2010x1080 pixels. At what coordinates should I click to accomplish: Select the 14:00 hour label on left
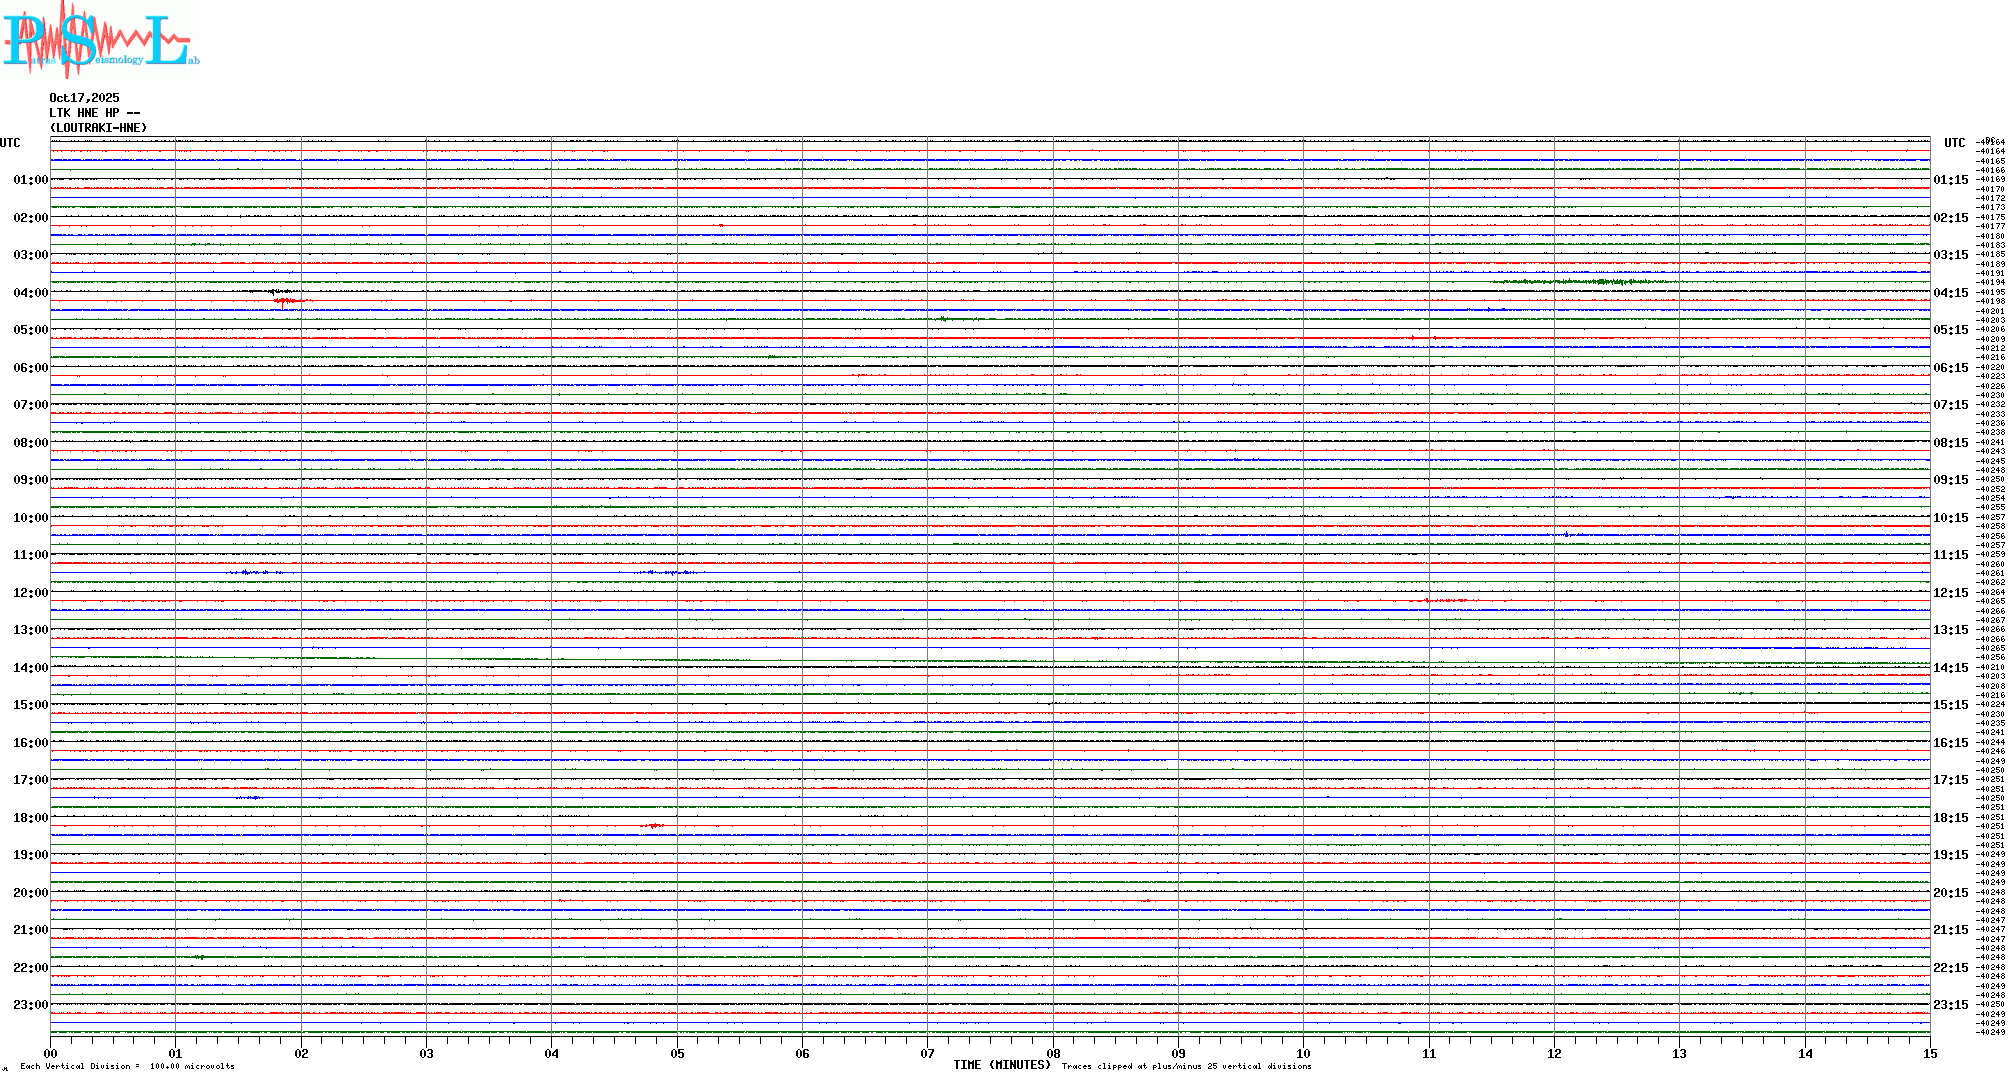pos(30,668)
